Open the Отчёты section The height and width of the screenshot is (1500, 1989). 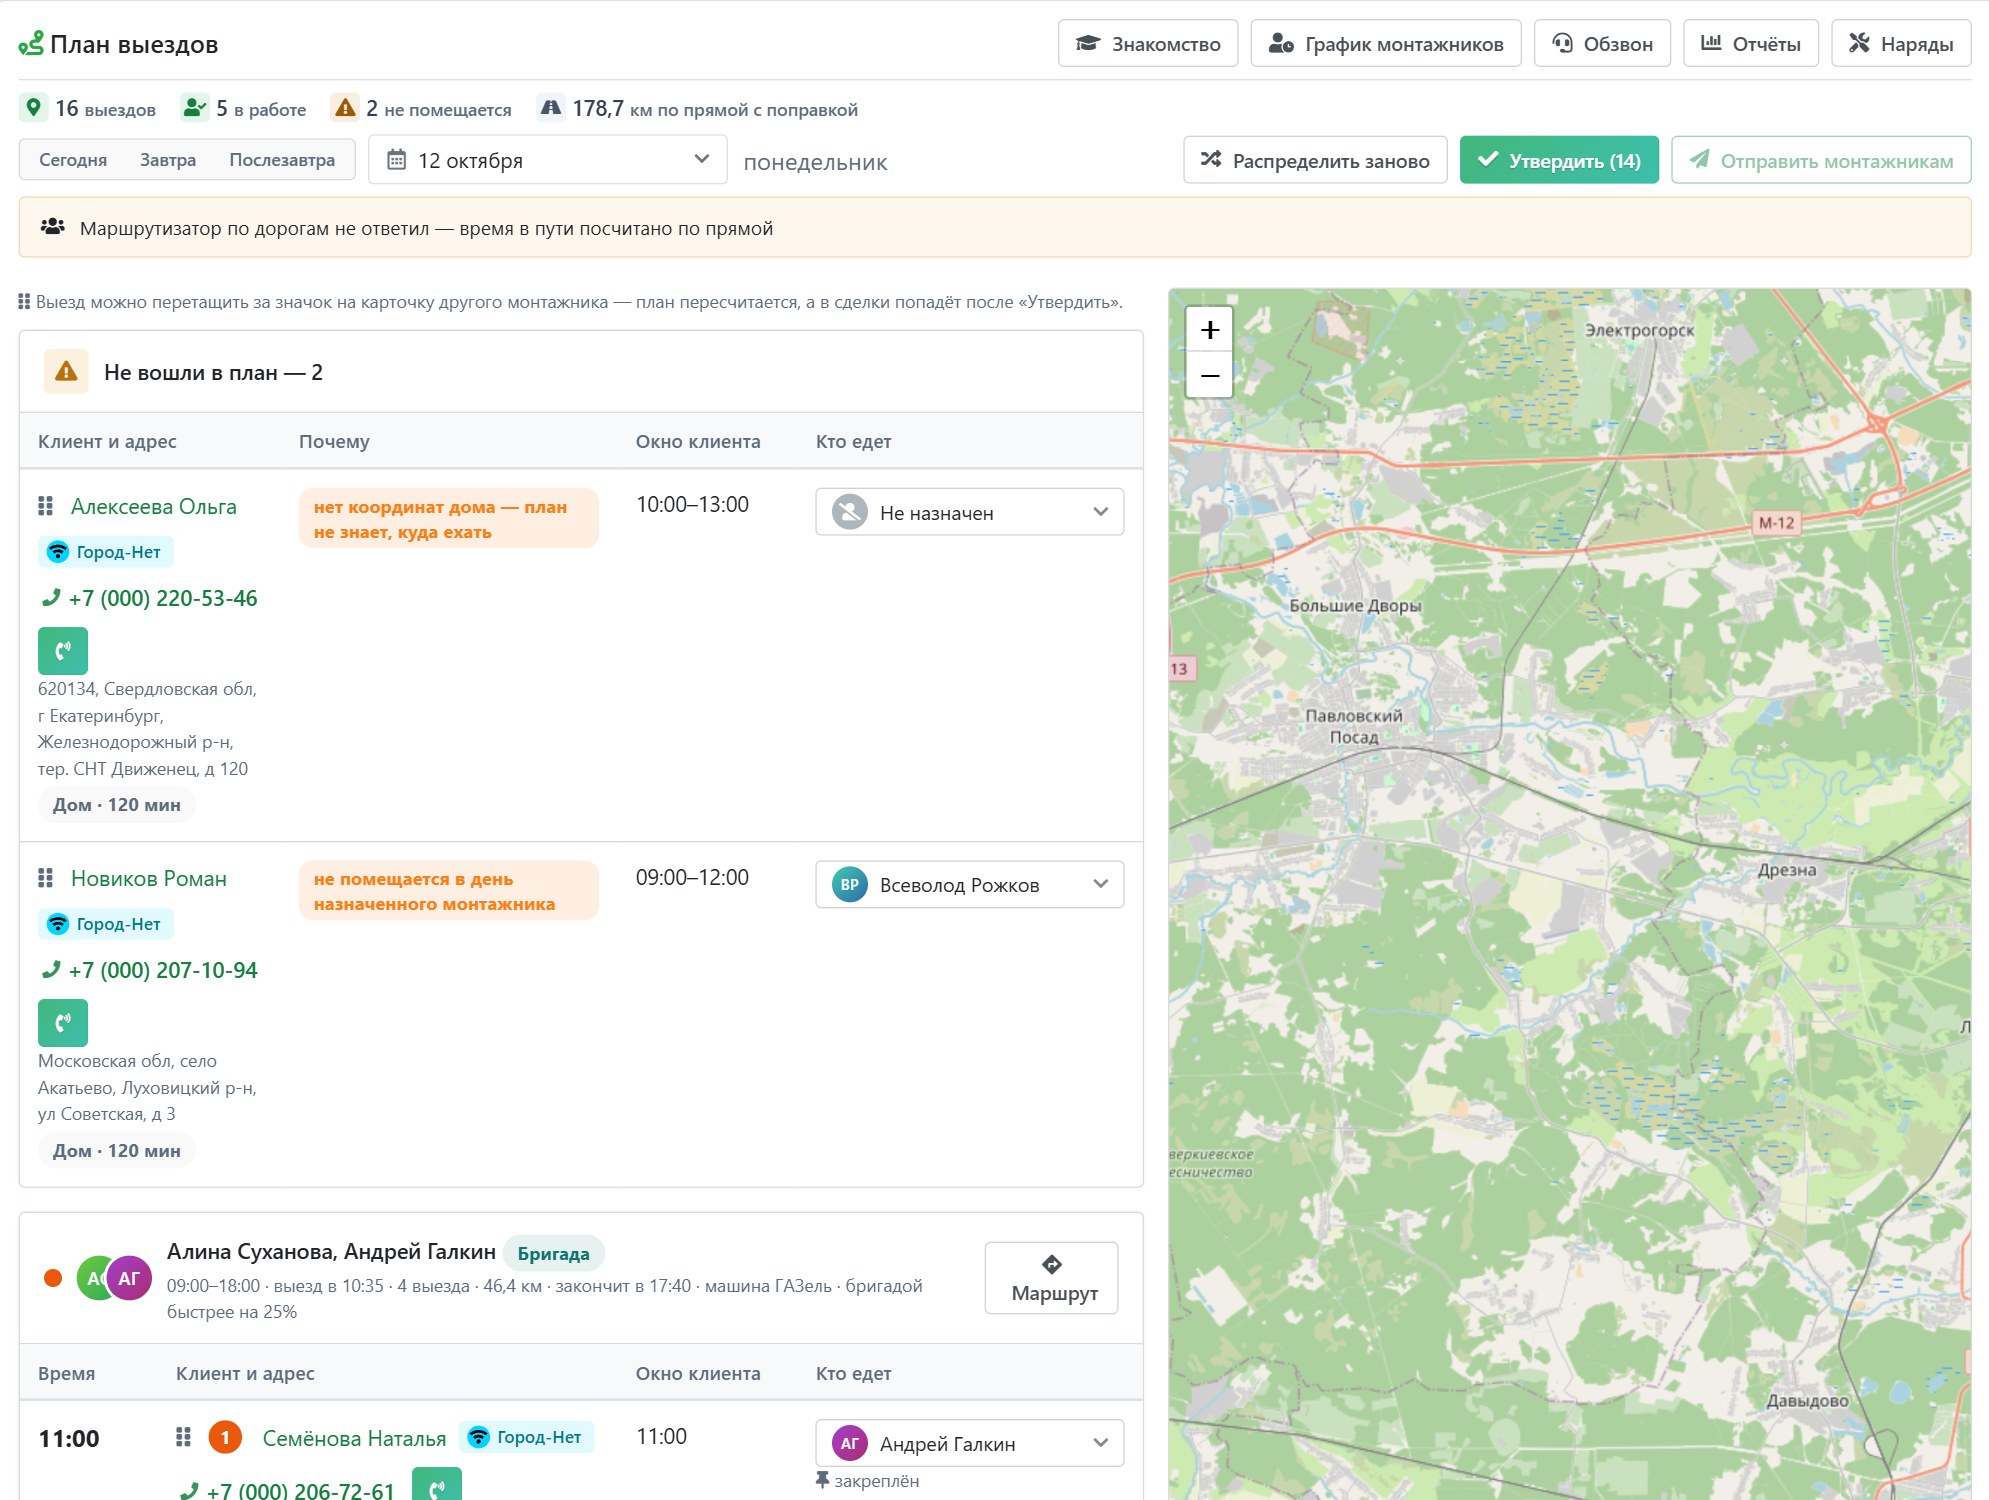coord(1751,44)
